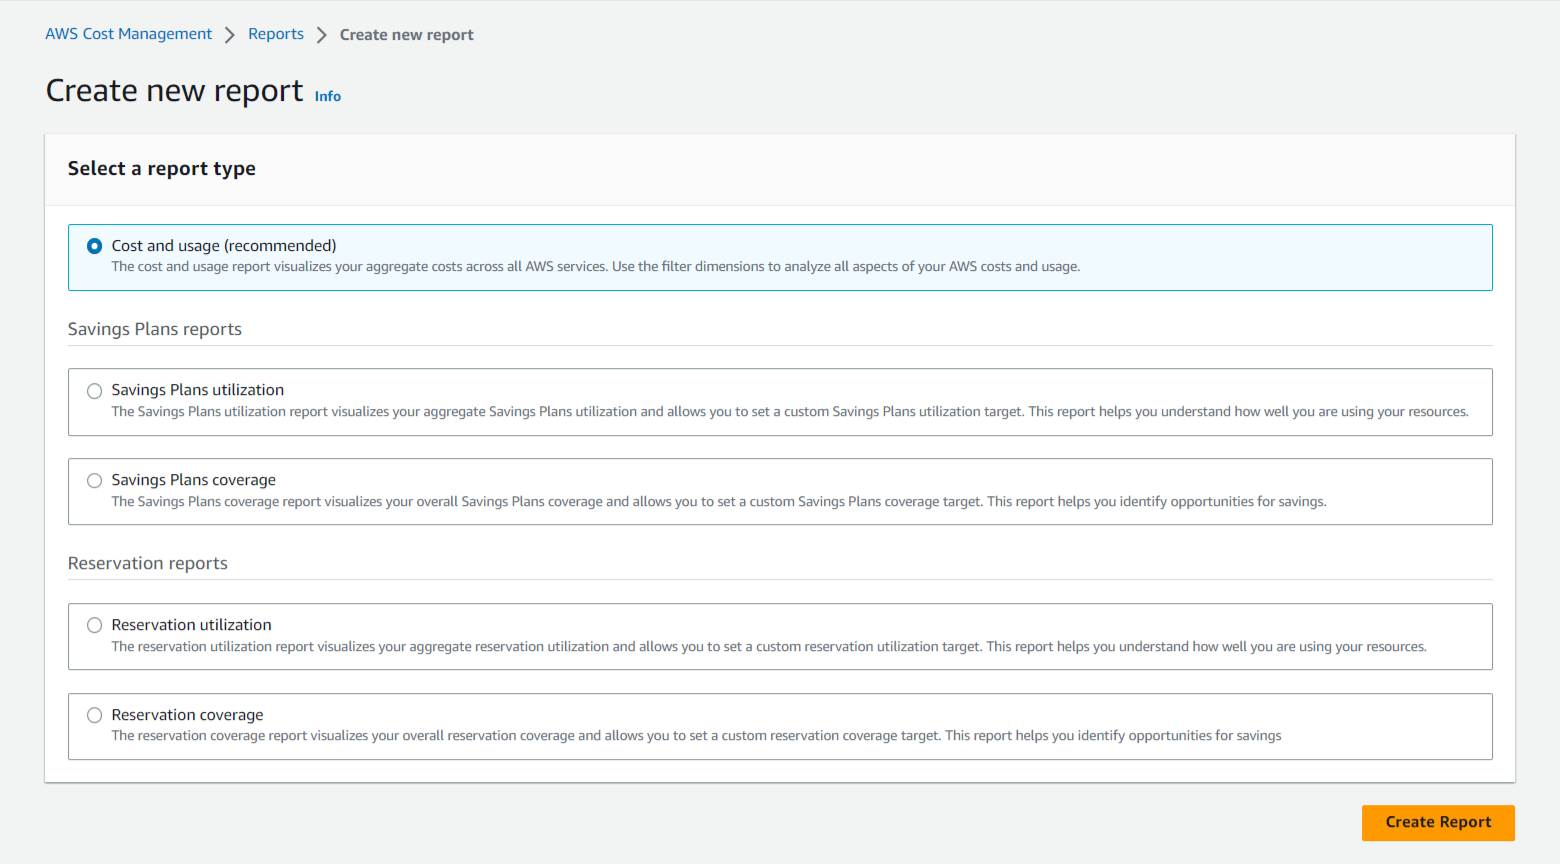Click the Create Report button
The height and width of the screenshot is (864, 1560).
(1437, 822)
